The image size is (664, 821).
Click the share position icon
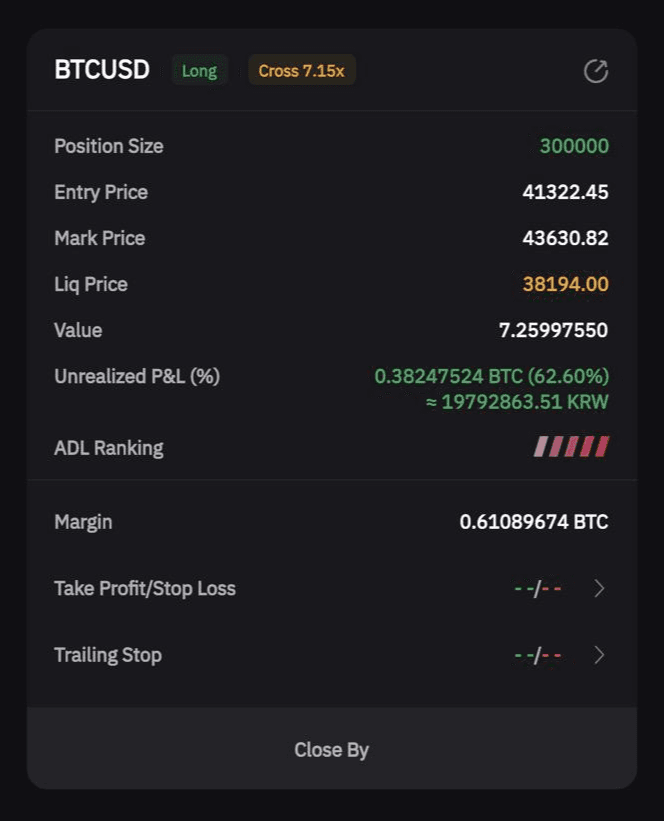click(596, 71)
